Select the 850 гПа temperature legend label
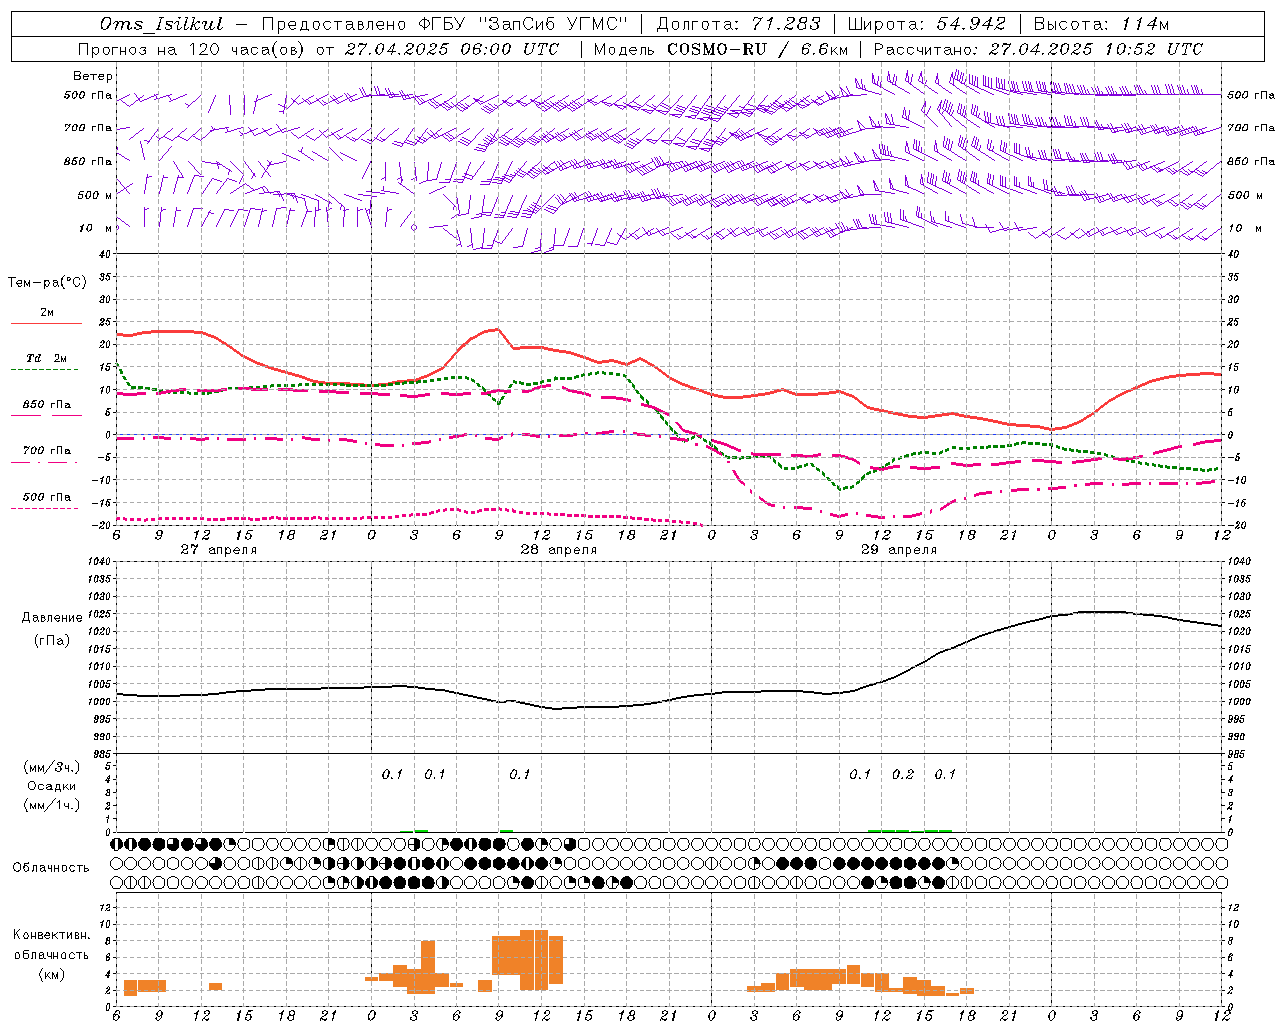The image size is (1280, 1024). pyautogui.click(x=47, y=405)
